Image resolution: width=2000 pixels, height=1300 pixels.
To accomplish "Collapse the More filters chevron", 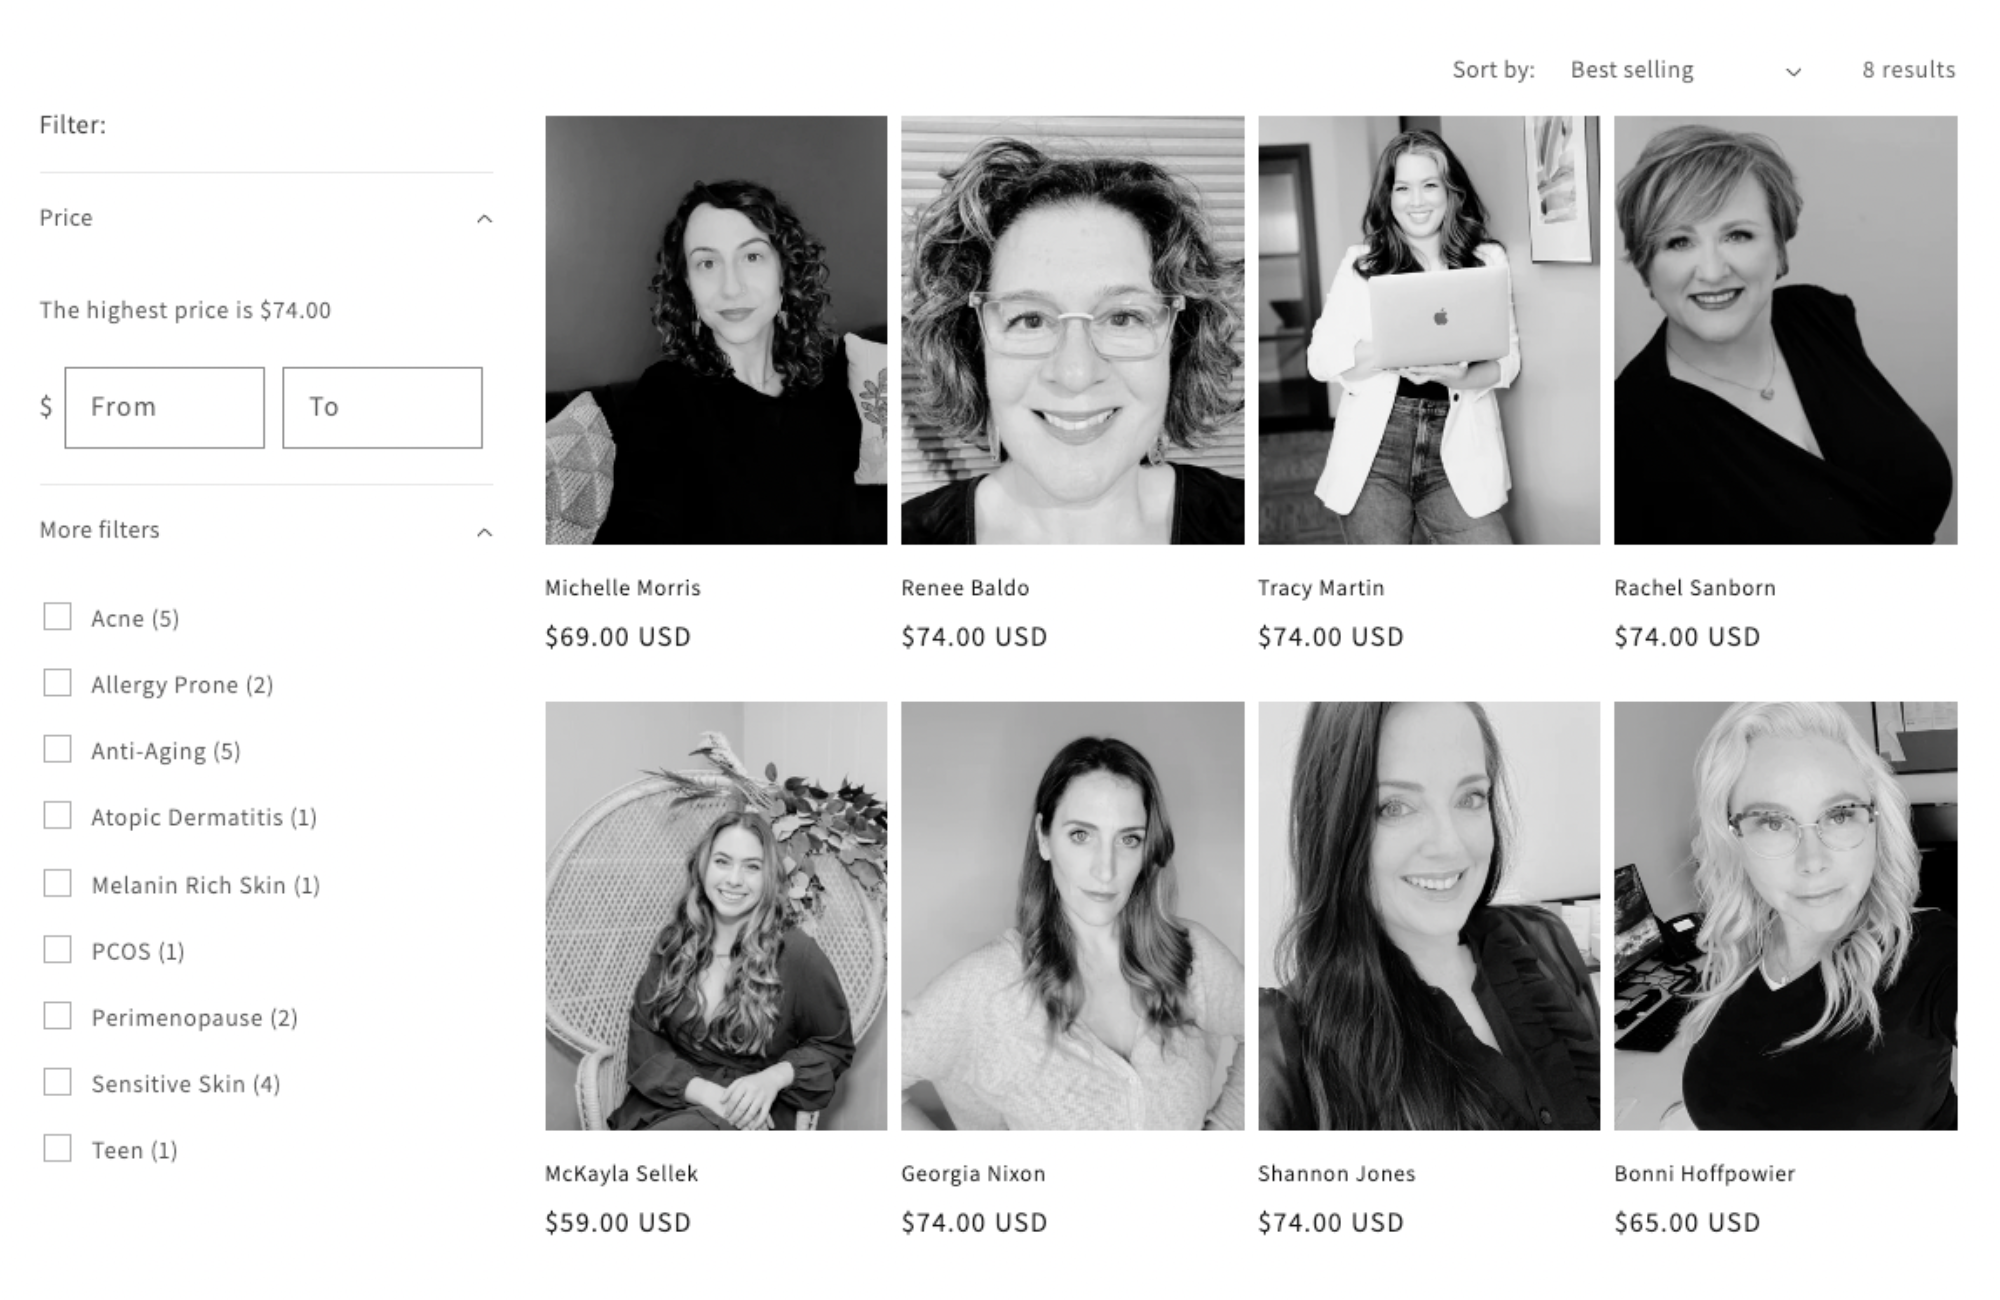I will (x=484, y=531).
